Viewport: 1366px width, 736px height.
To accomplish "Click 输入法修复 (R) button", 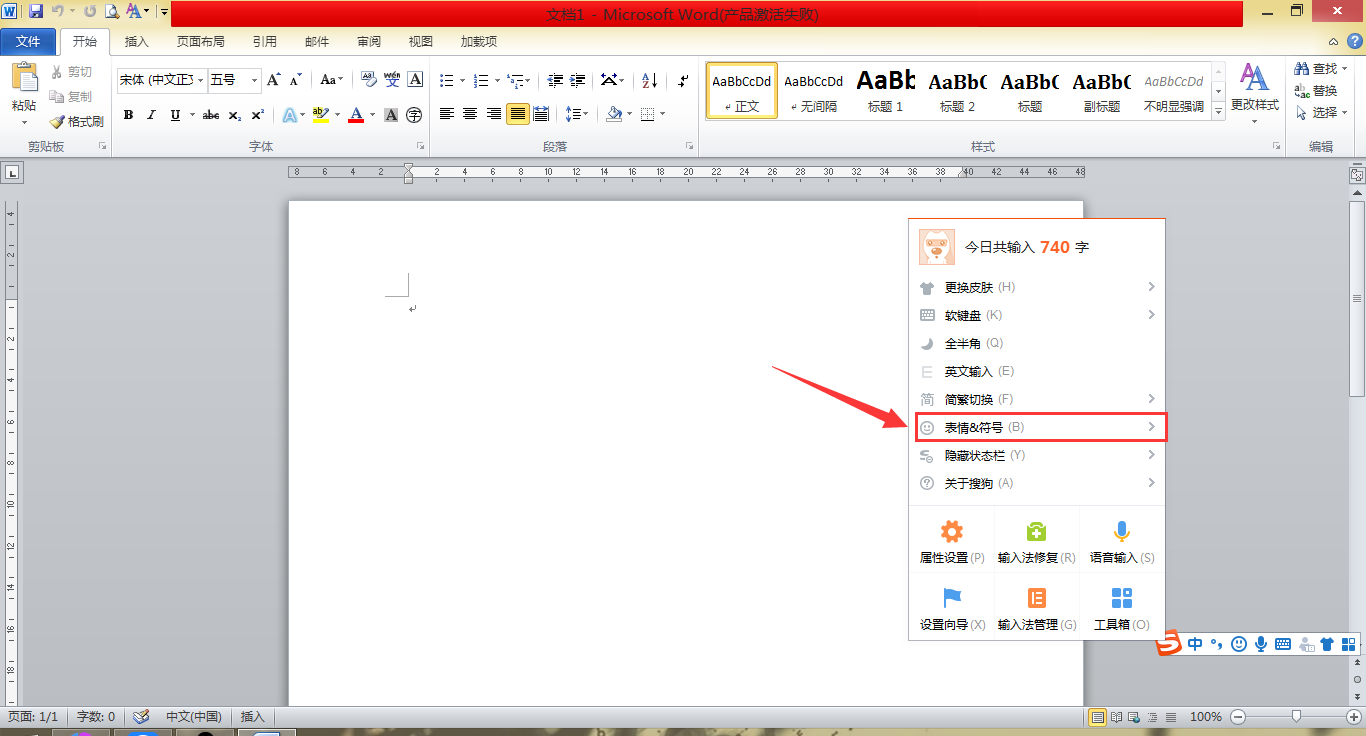I will 1037,542.
